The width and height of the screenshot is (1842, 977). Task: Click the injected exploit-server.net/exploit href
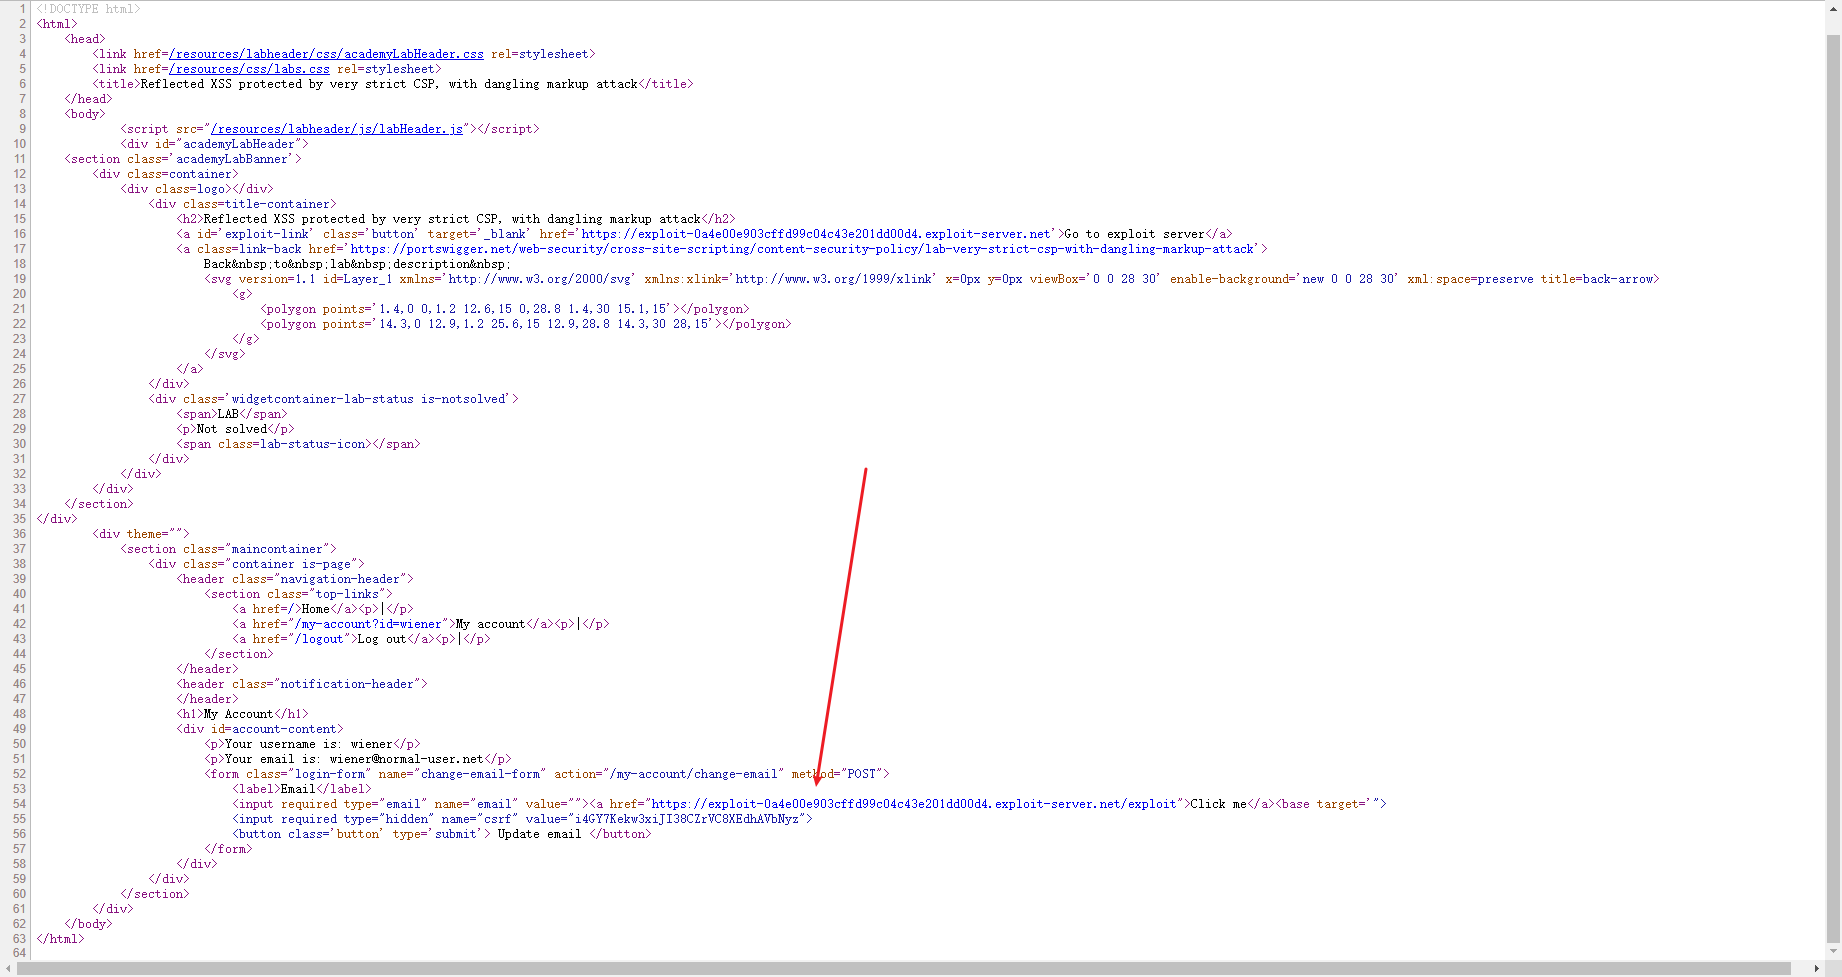(914, 804)
